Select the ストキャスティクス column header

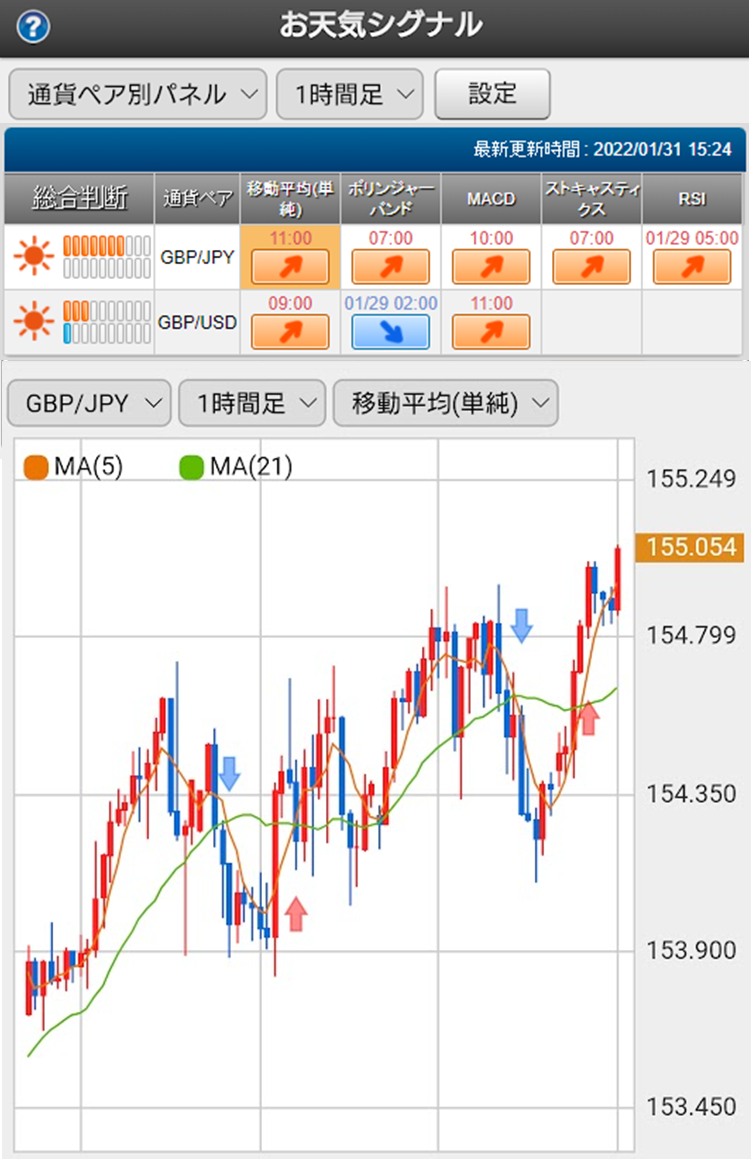coord(591,198)
